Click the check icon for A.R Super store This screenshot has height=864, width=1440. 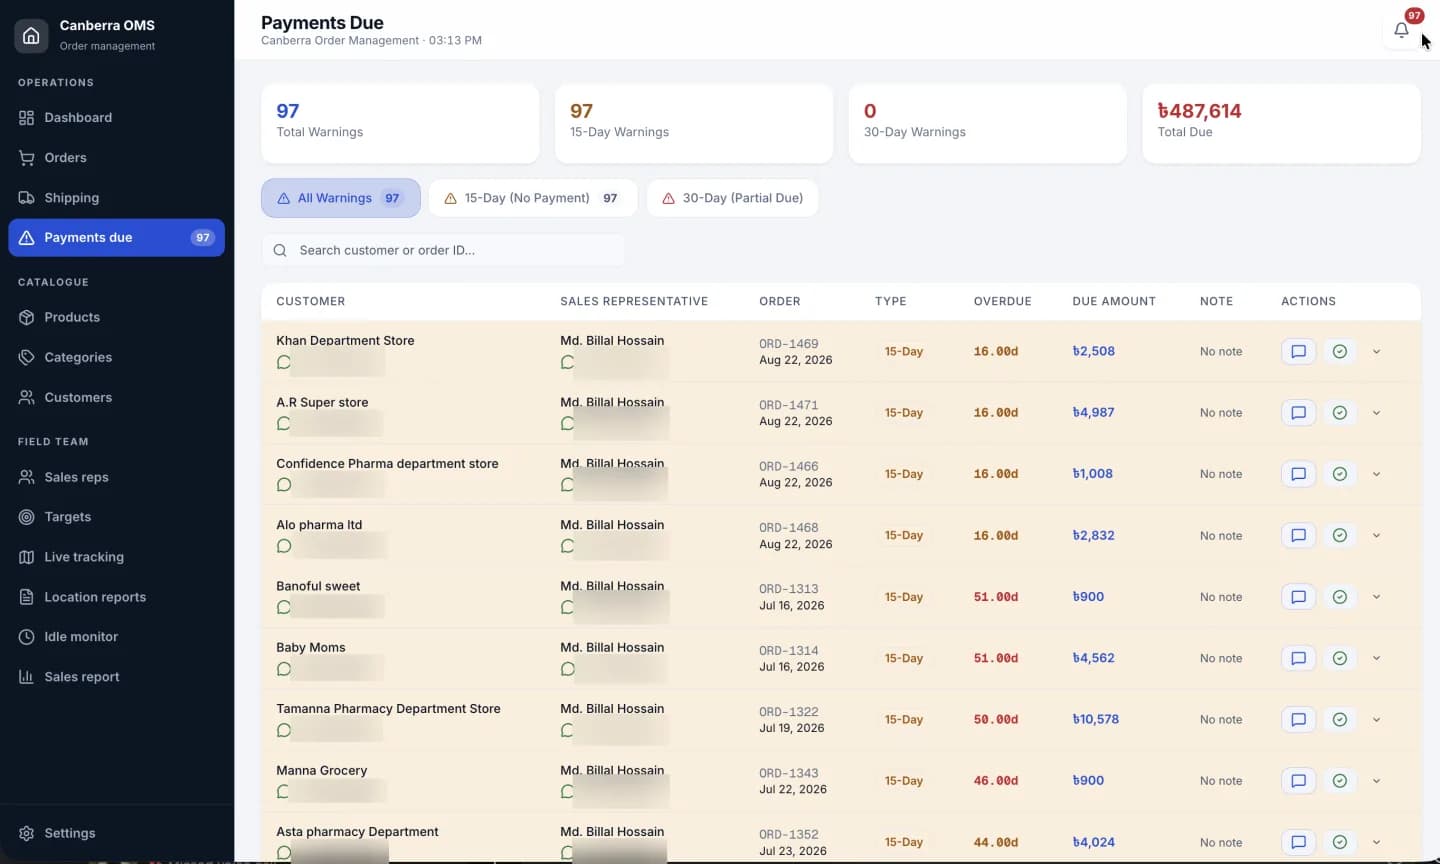[1340, 412]
